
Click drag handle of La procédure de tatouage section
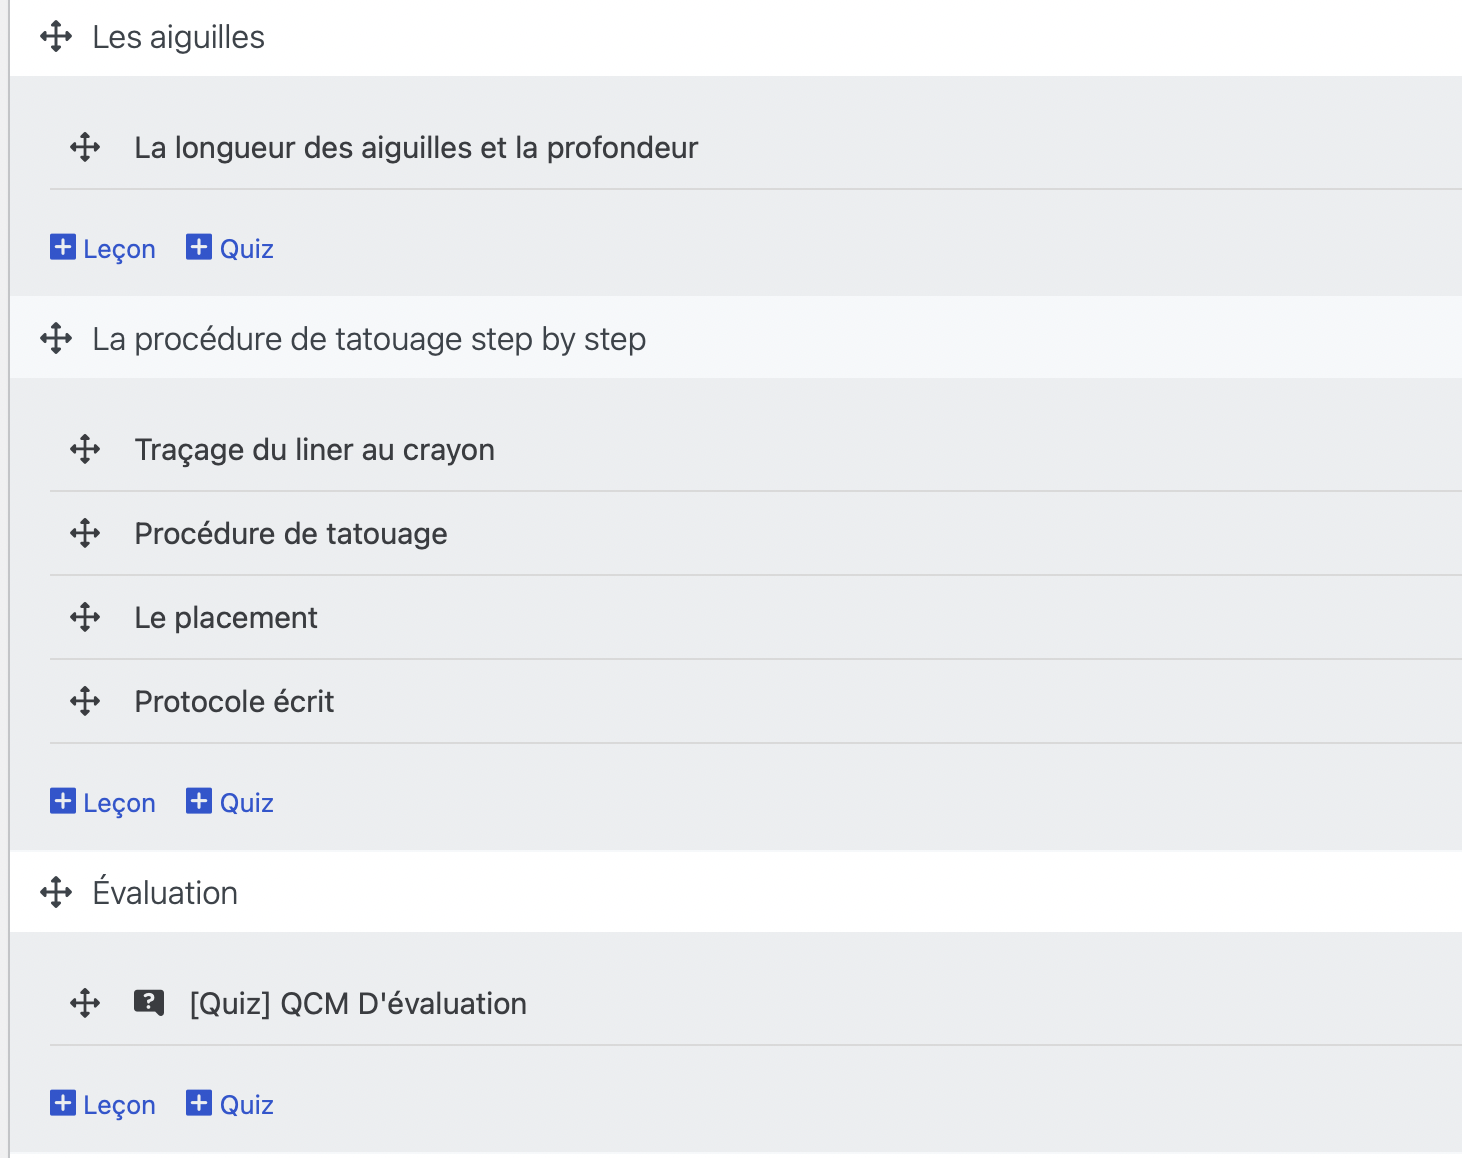point(56,339)
